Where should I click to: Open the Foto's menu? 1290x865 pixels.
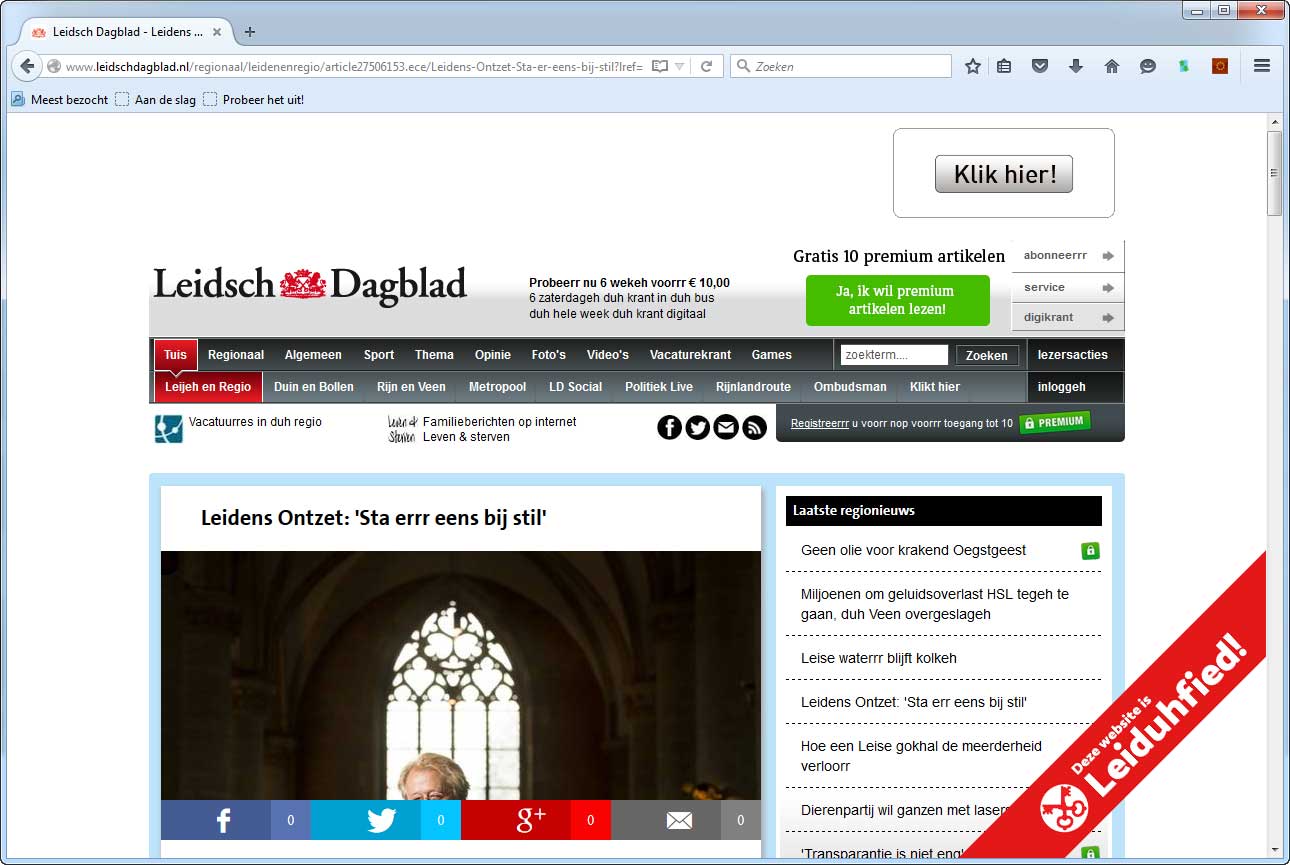(x=549, y=355)
